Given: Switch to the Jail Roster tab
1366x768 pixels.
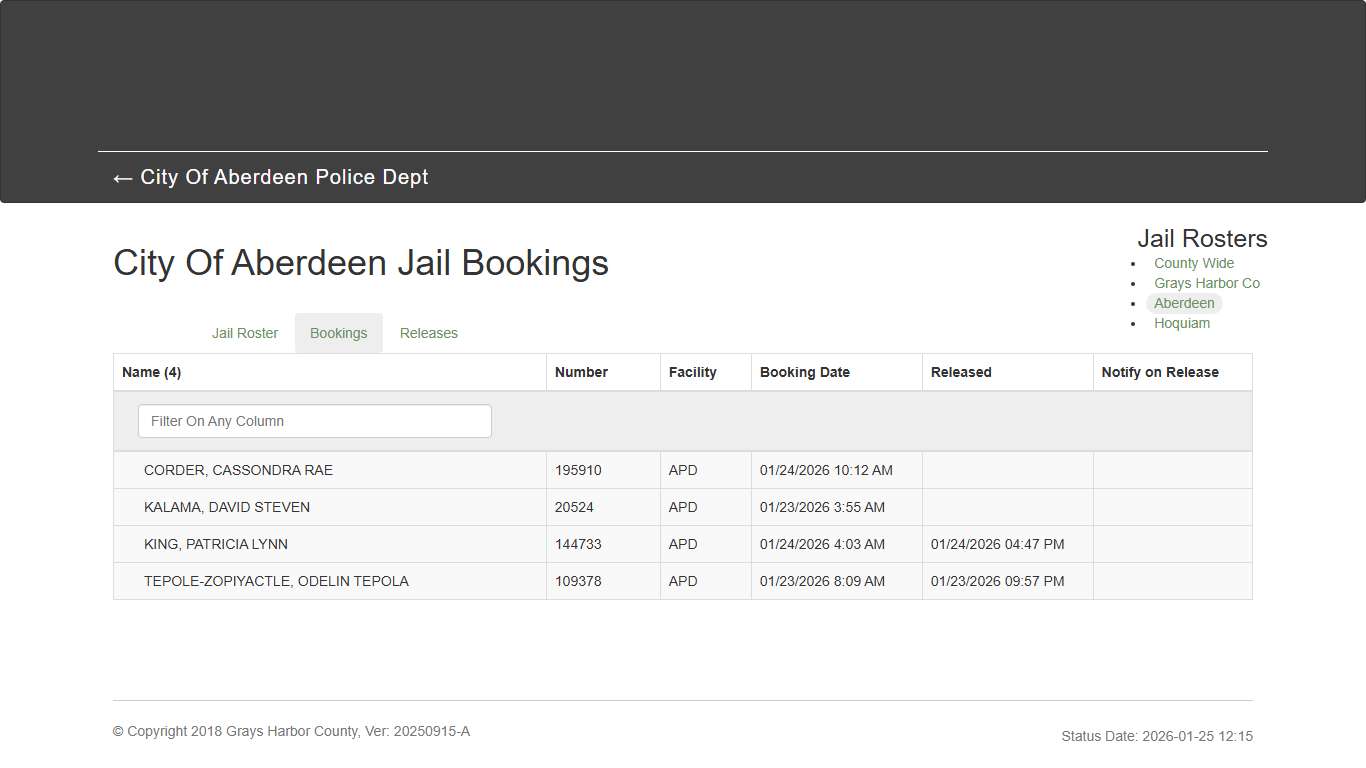Looking at the screenshot, I should pyautogui.click(x=244, y=333).
